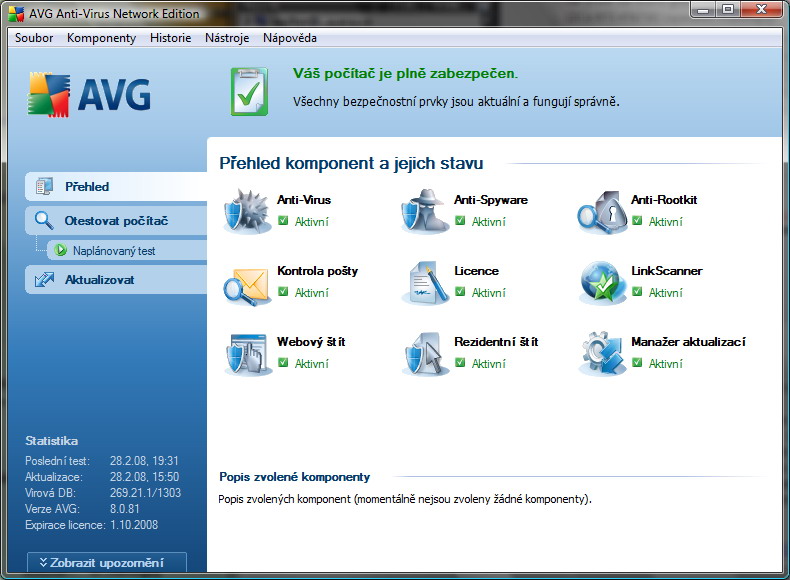This screenshot has width=790, height=580.
Task: Open the Manažer aktualizací gear icon
Action: point(602,354)
